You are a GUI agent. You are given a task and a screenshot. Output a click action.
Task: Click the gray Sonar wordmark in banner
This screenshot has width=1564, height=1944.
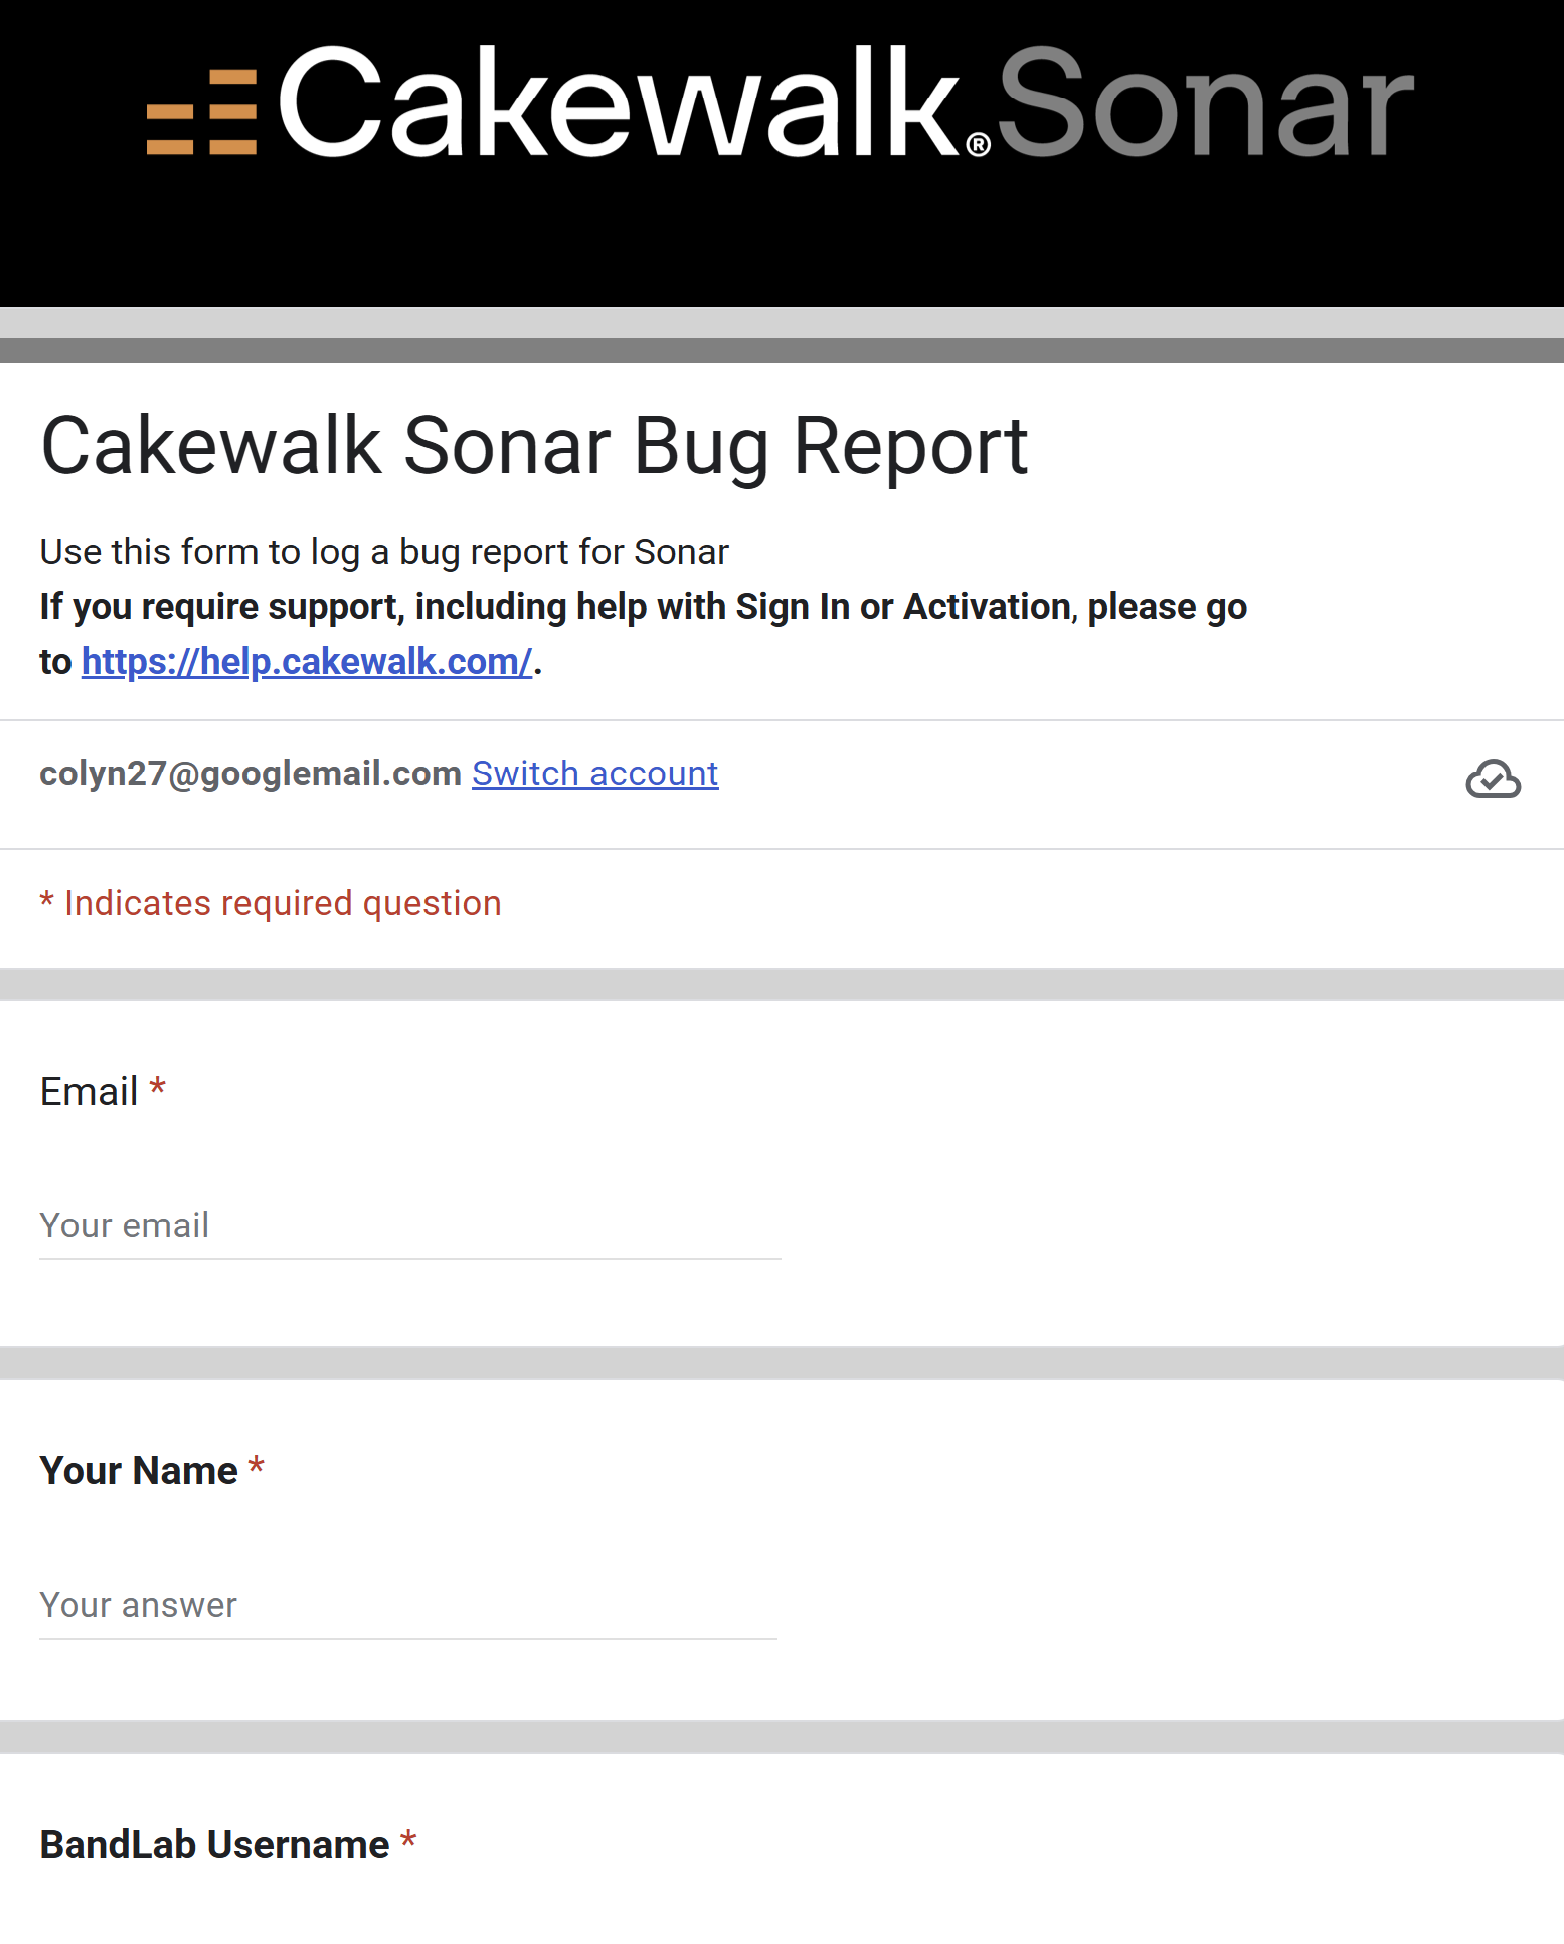[1204, 104]
